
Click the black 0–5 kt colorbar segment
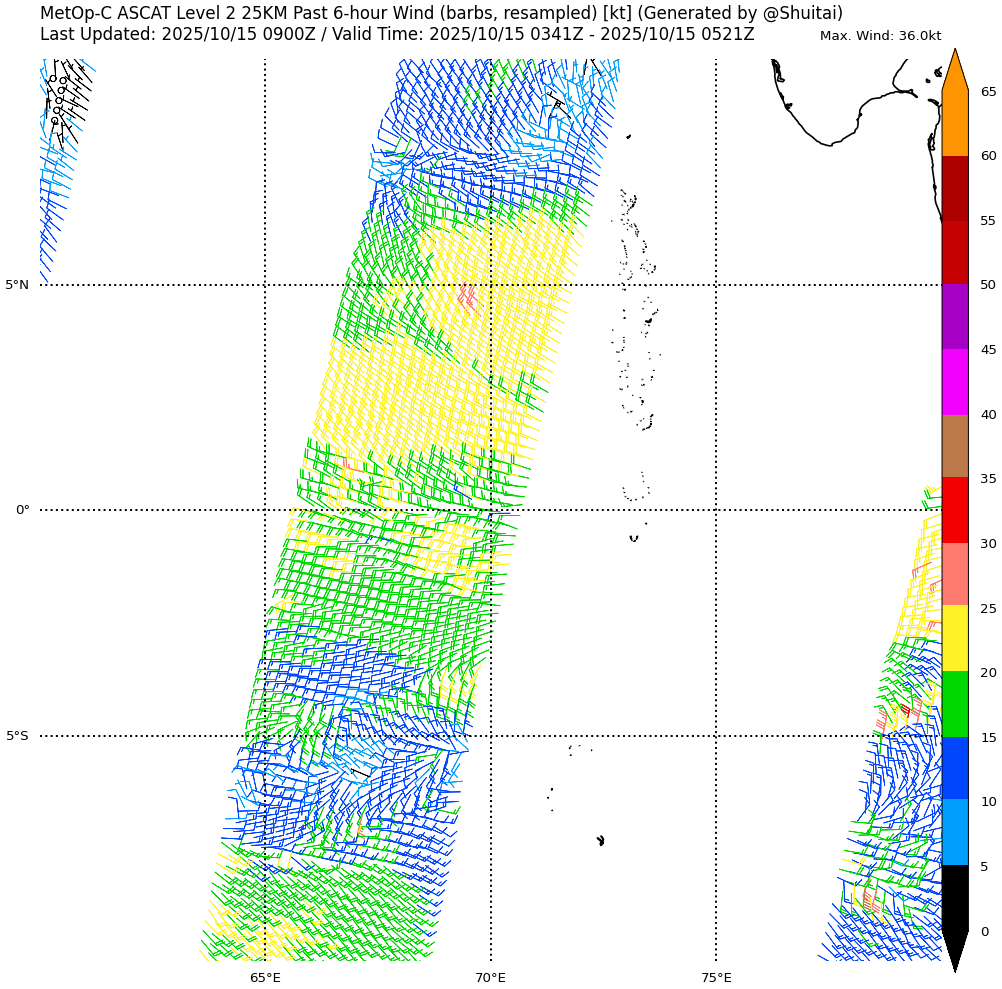[x=955, y=897]
